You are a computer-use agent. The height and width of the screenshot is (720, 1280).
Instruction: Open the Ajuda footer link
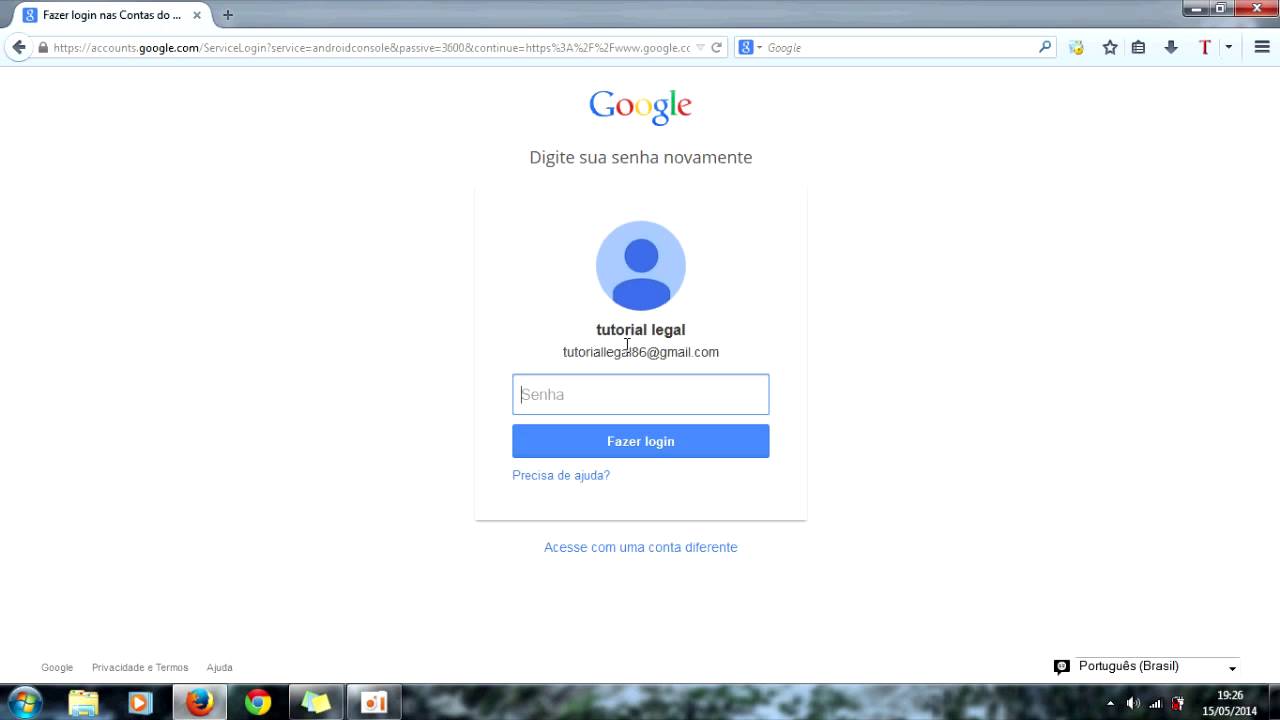(220, 667)
